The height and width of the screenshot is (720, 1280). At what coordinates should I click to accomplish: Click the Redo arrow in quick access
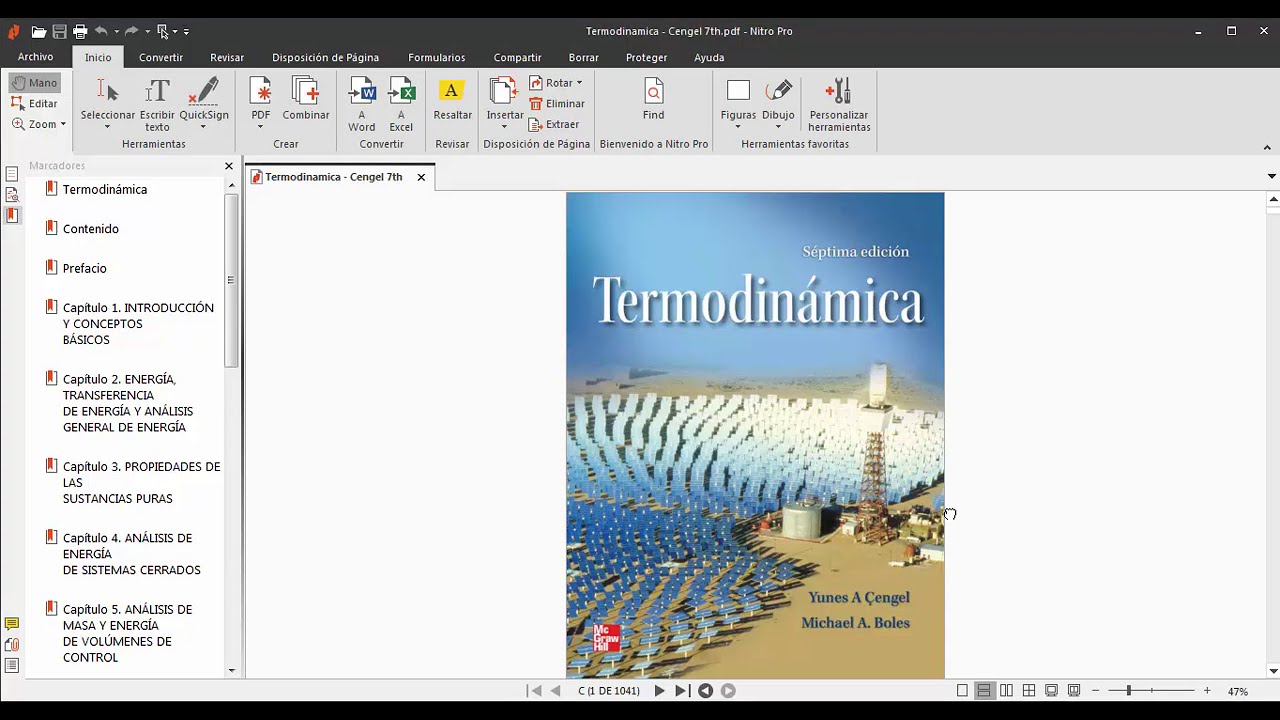pyautogui.click(x=131, y=32)
